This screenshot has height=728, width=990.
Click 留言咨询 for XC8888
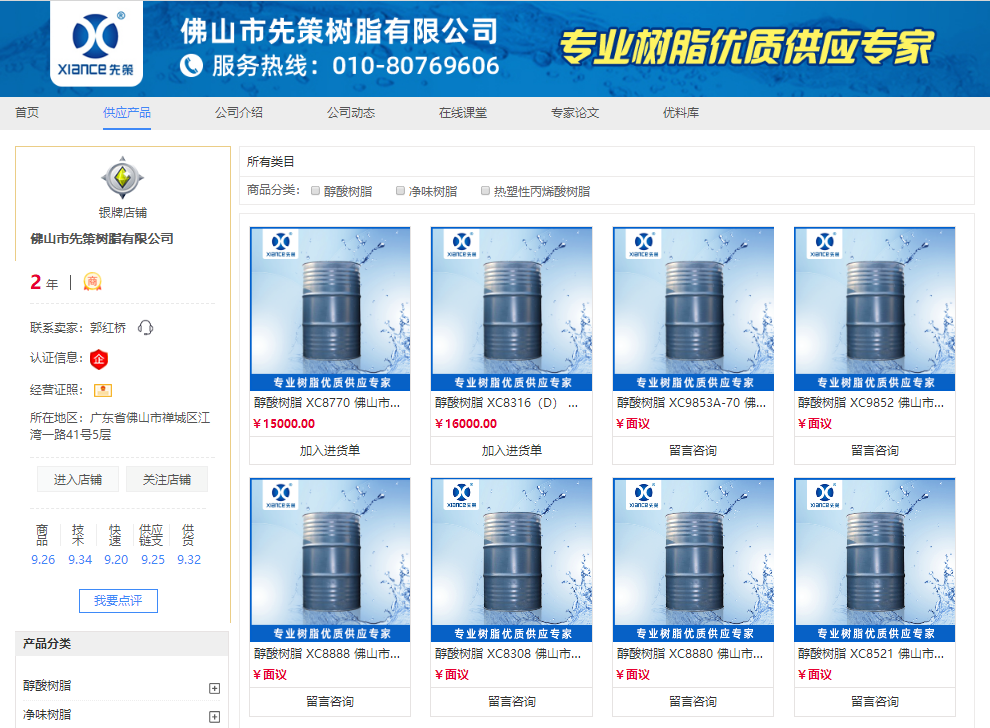click(330, 701)
